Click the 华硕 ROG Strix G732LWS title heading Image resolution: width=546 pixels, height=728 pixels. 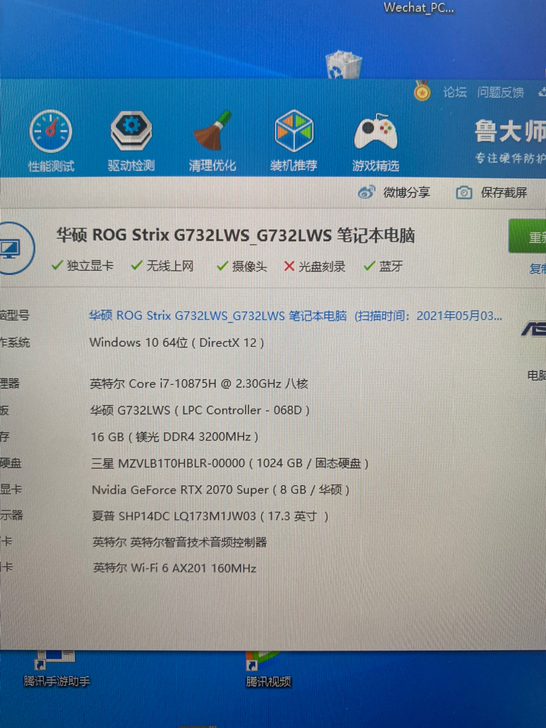[x=235, y=235]
